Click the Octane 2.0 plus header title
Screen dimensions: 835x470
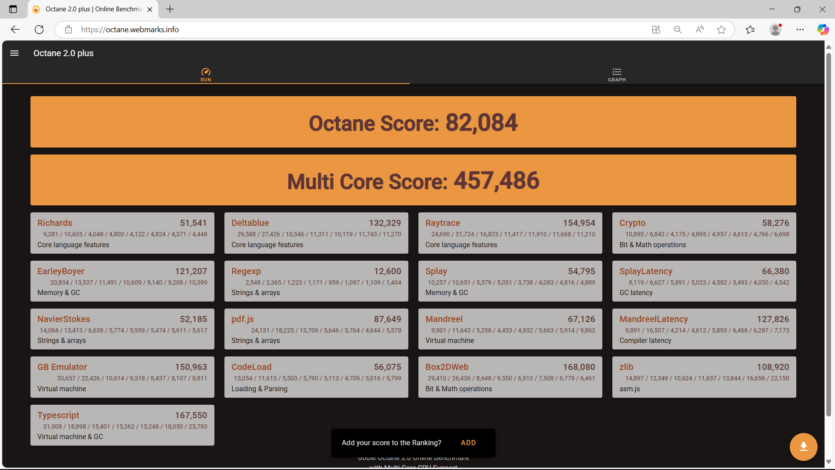click(x=63, y=53)
